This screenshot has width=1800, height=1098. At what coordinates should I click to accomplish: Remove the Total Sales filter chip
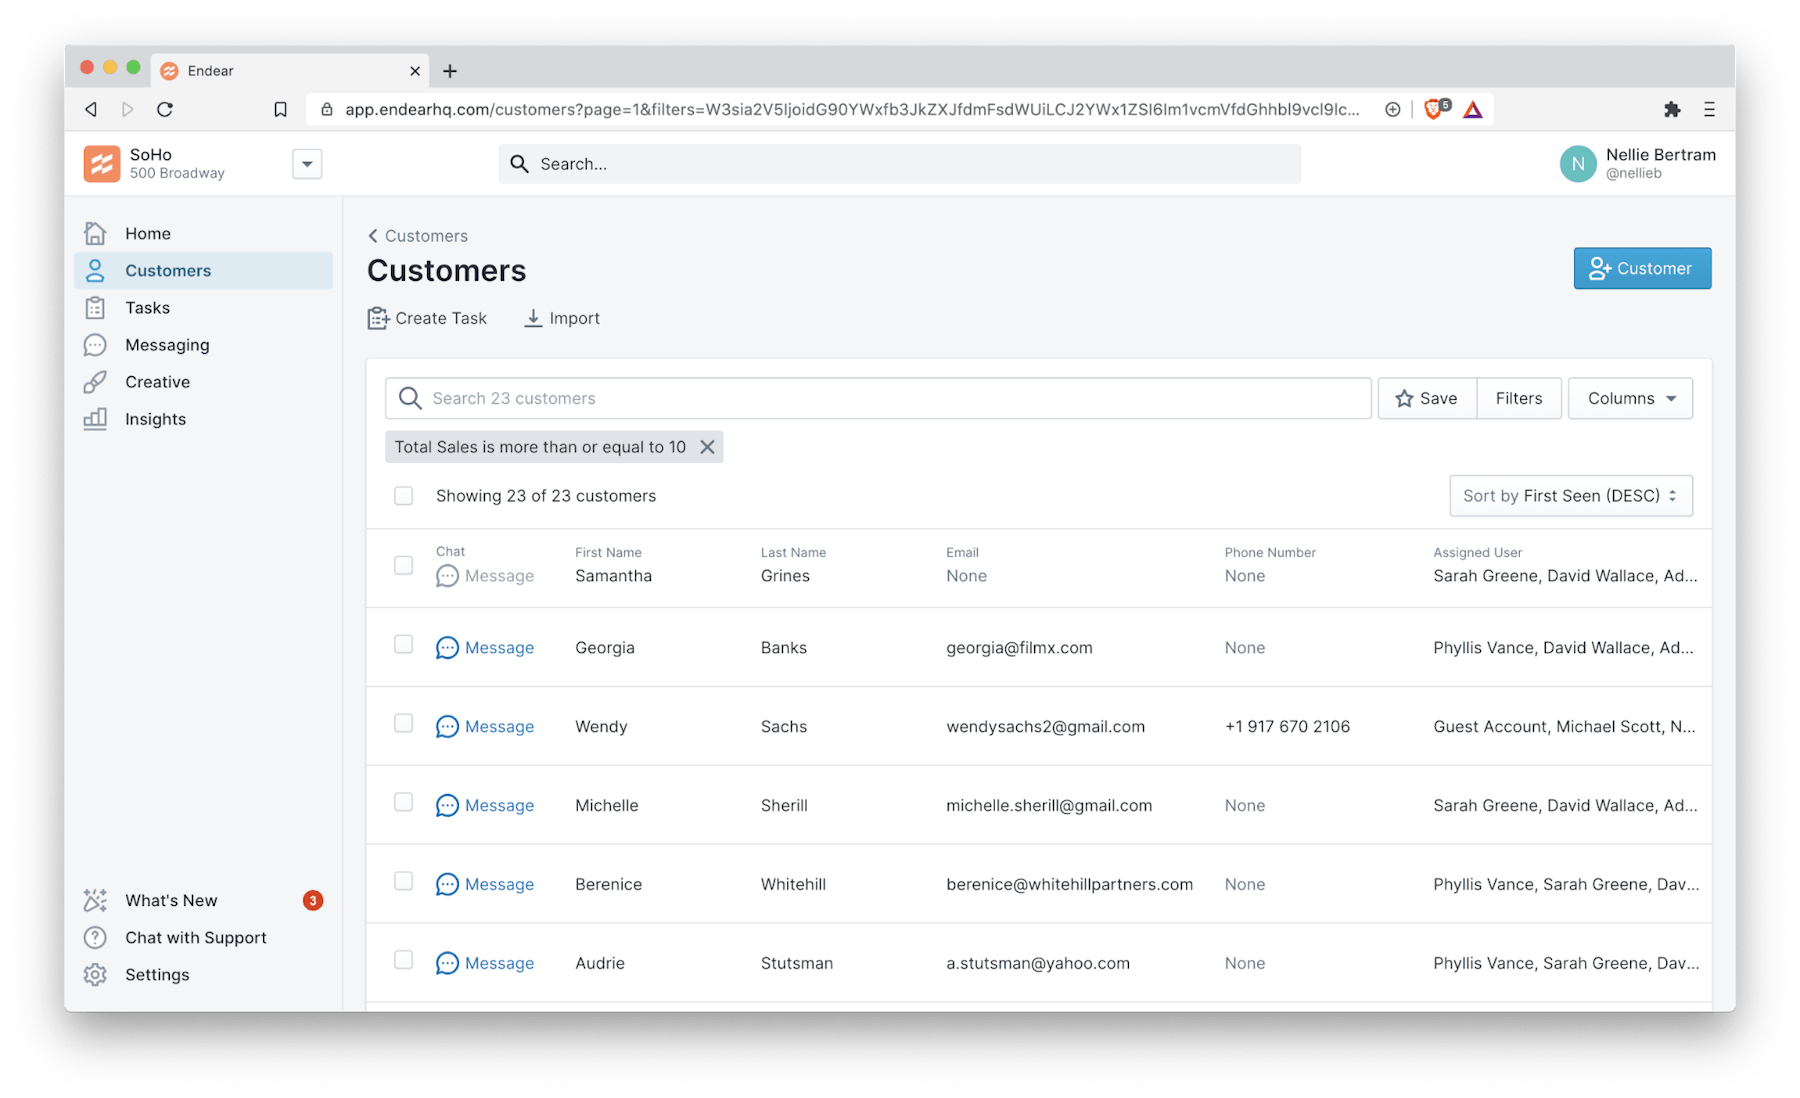[707, 446]
